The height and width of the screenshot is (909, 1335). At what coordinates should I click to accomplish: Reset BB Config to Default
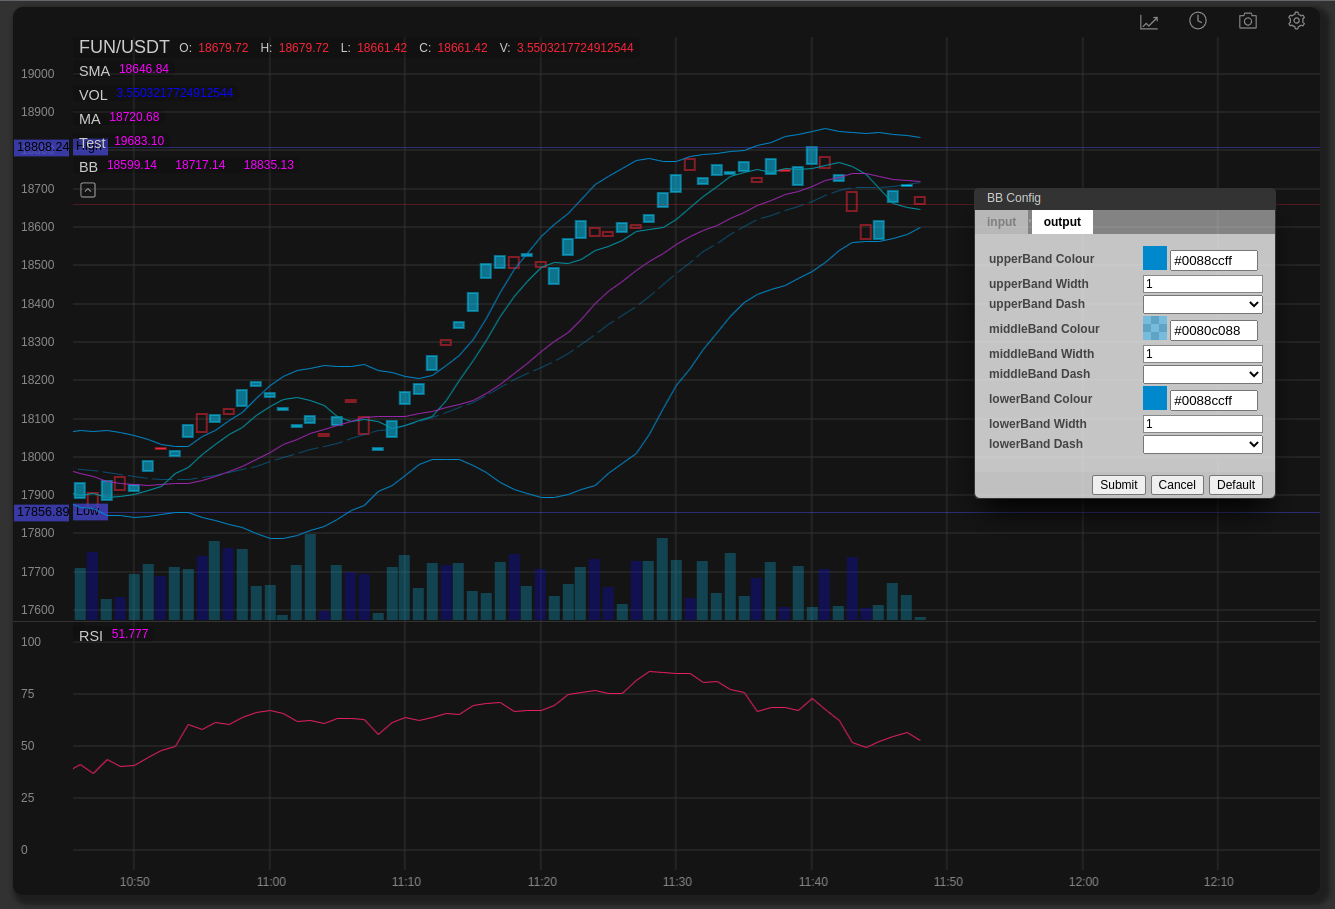[x=1236, y=485]
